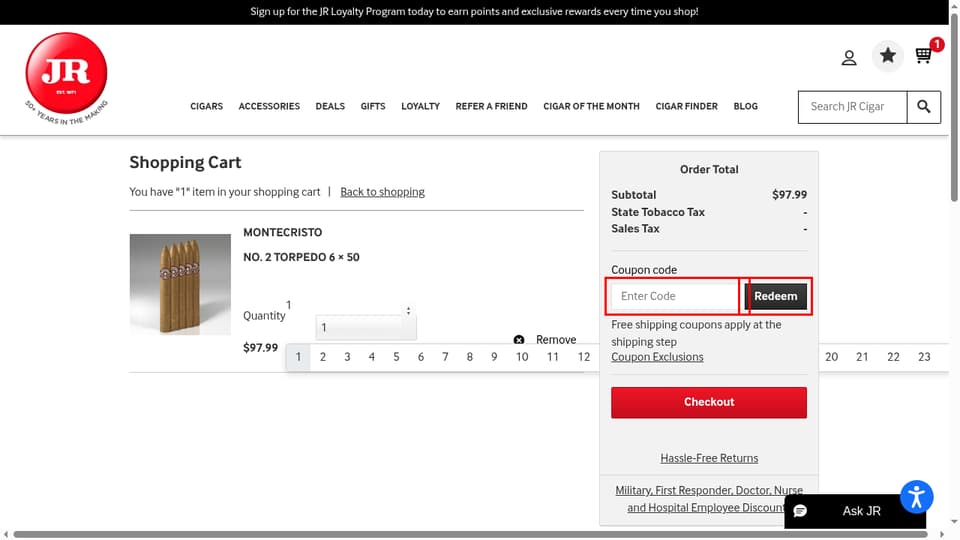Click the quantity stepper arrows

[408, 311]
